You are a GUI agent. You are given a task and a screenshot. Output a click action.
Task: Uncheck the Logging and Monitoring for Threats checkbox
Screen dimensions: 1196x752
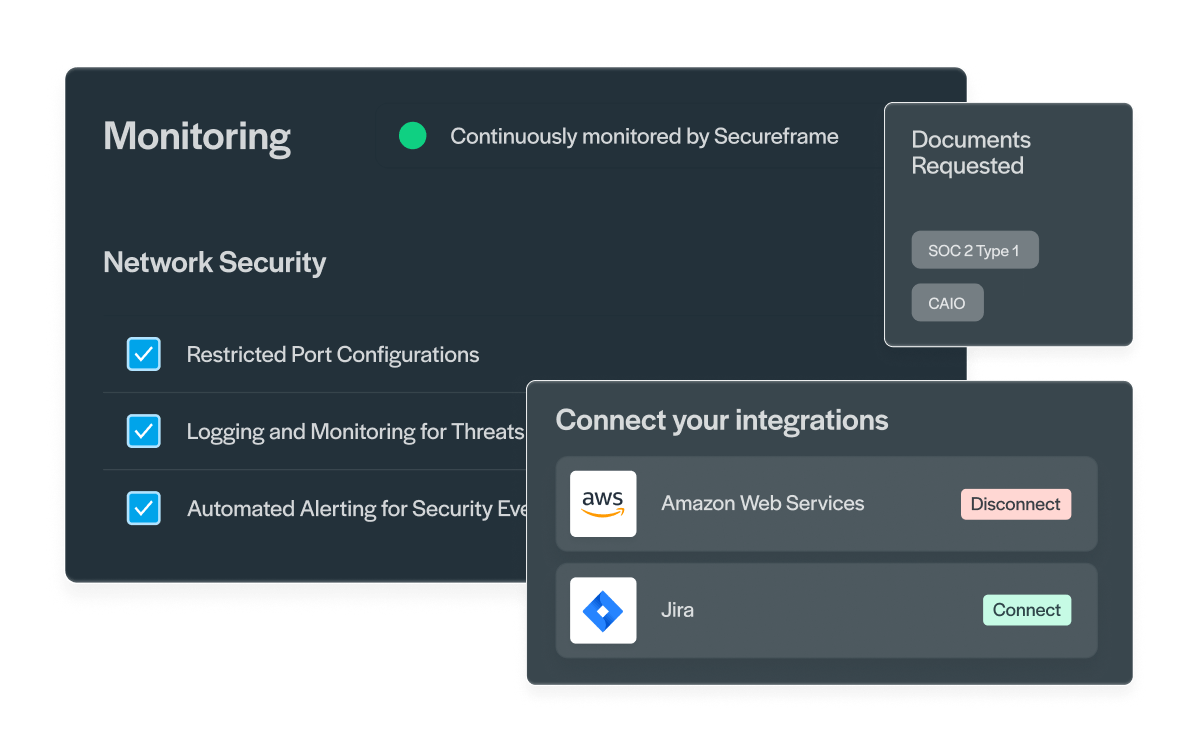tap(144, 431)
